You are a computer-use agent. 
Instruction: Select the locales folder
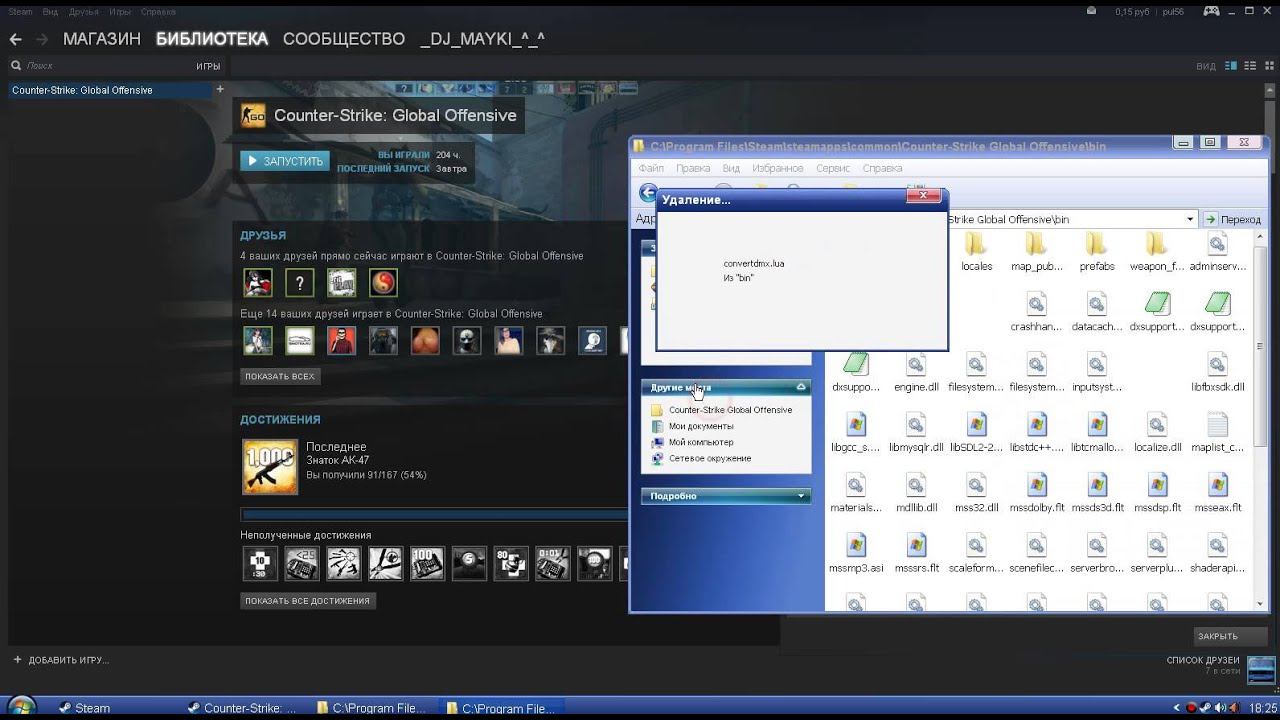(976, 252)
